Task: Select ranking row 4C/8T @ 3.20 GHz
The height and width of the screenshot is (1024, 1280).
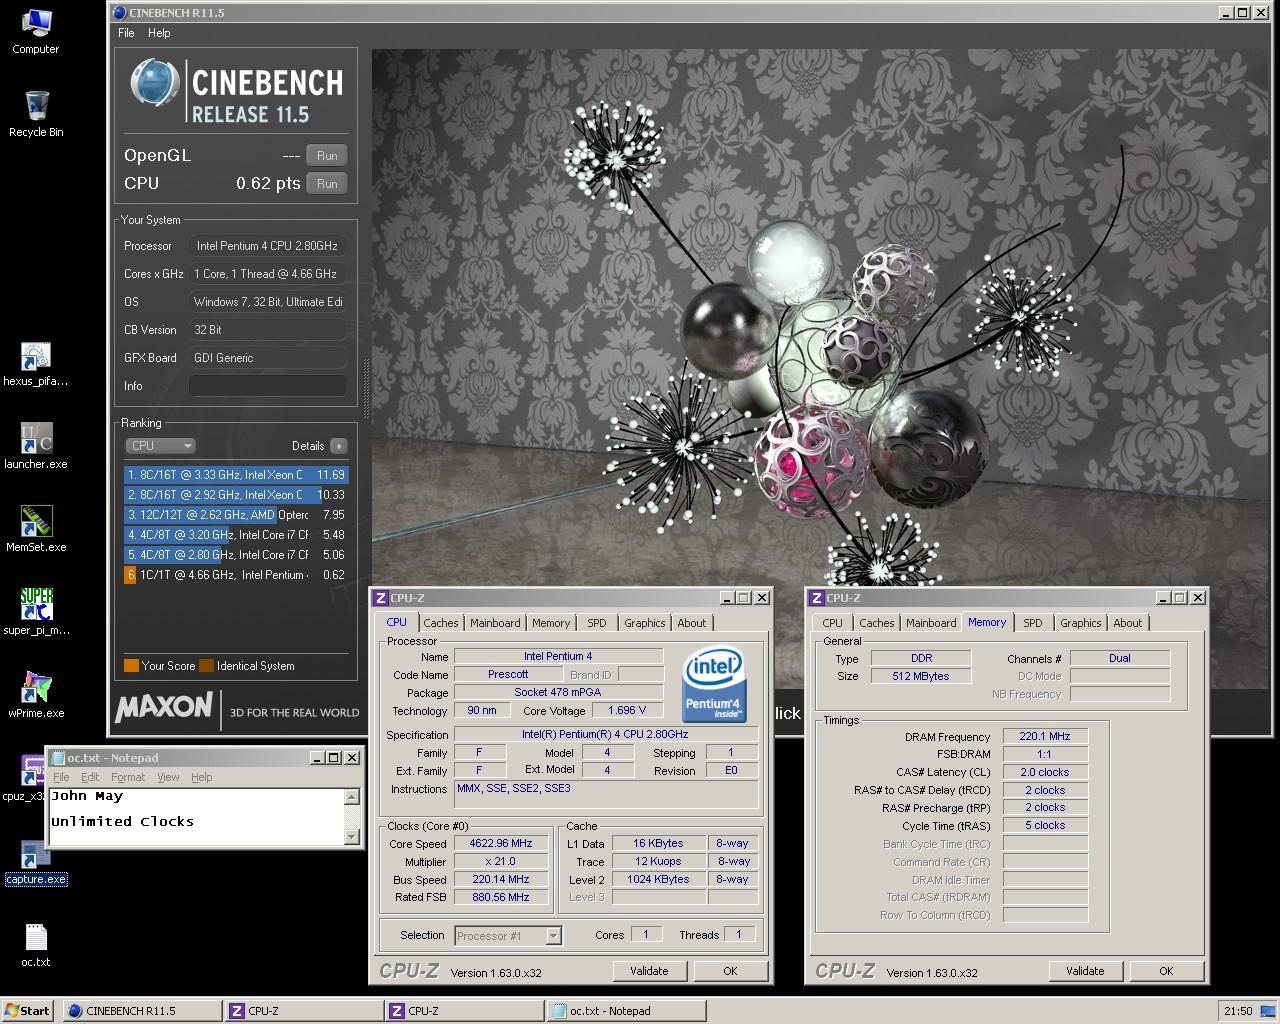Action: click(x=236, y=535)
